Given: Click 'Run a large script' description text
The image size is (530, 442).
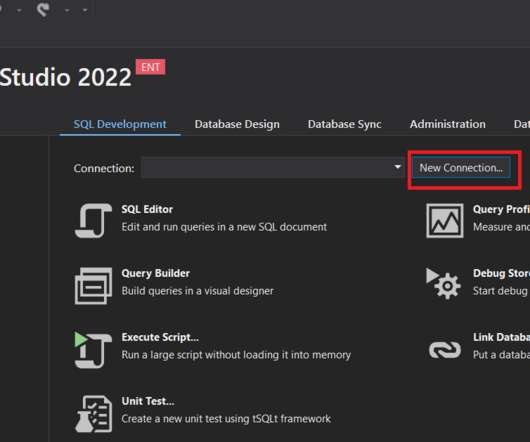Looking at the screenshot, I should tap(236, 355).
